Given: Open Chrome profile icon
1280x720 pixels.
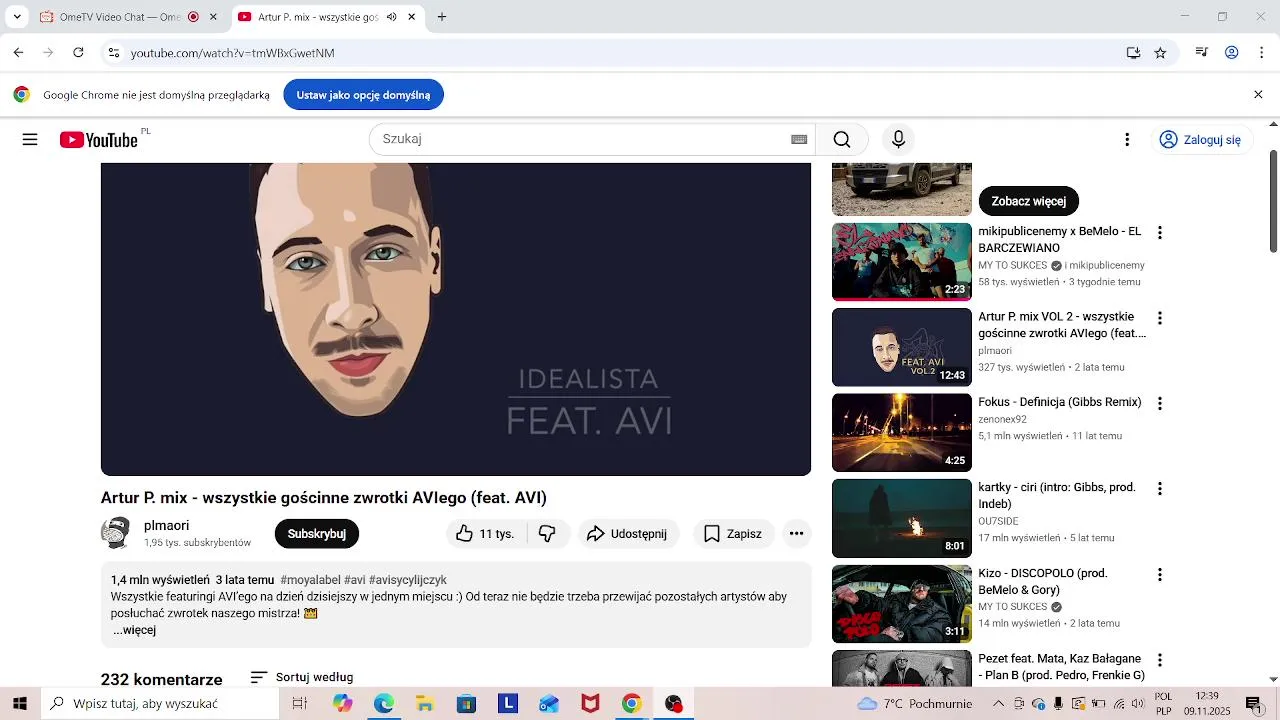Looking at the screenshot, I should (x=1232, y=53).
